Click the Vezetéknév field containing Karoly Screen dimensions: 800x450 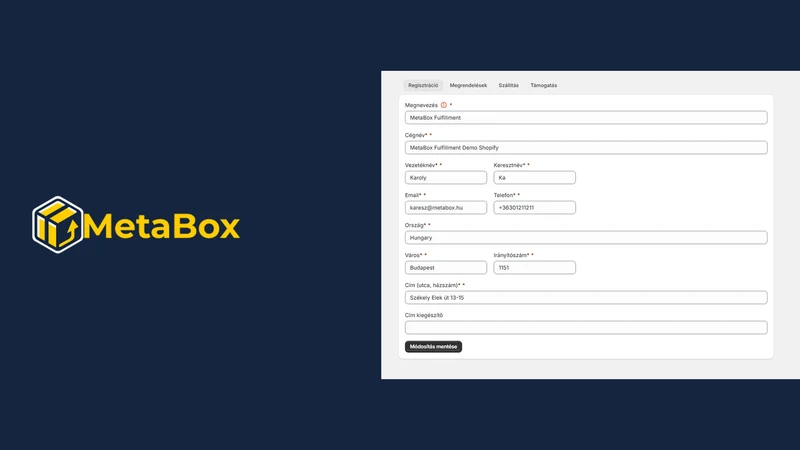[x=445, y=178]
